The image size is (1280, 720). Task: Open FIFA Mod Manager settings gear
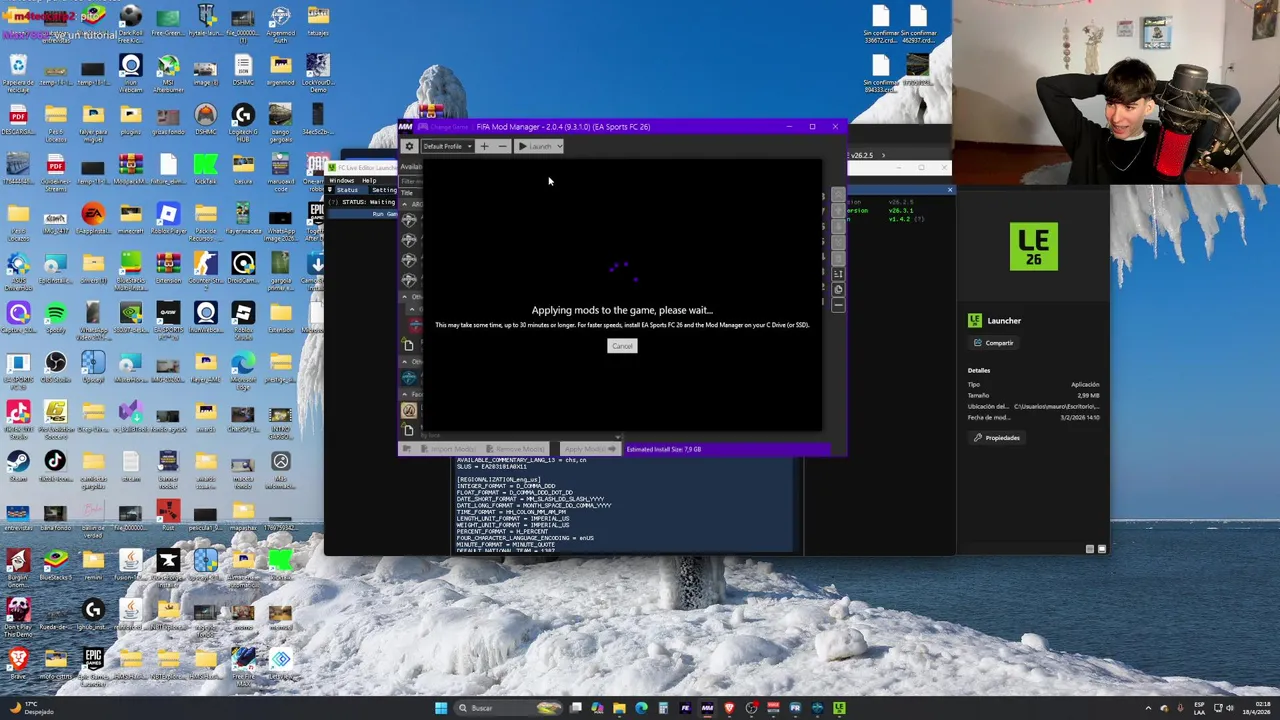409,146
